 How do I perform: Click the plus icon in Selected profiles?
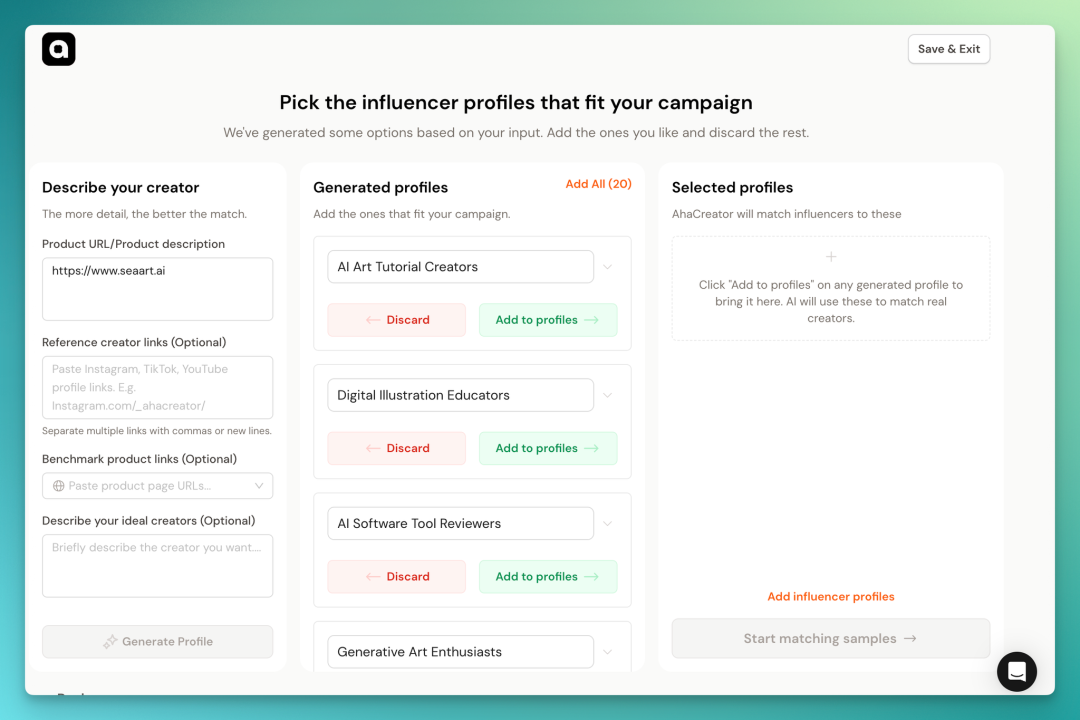831,257
